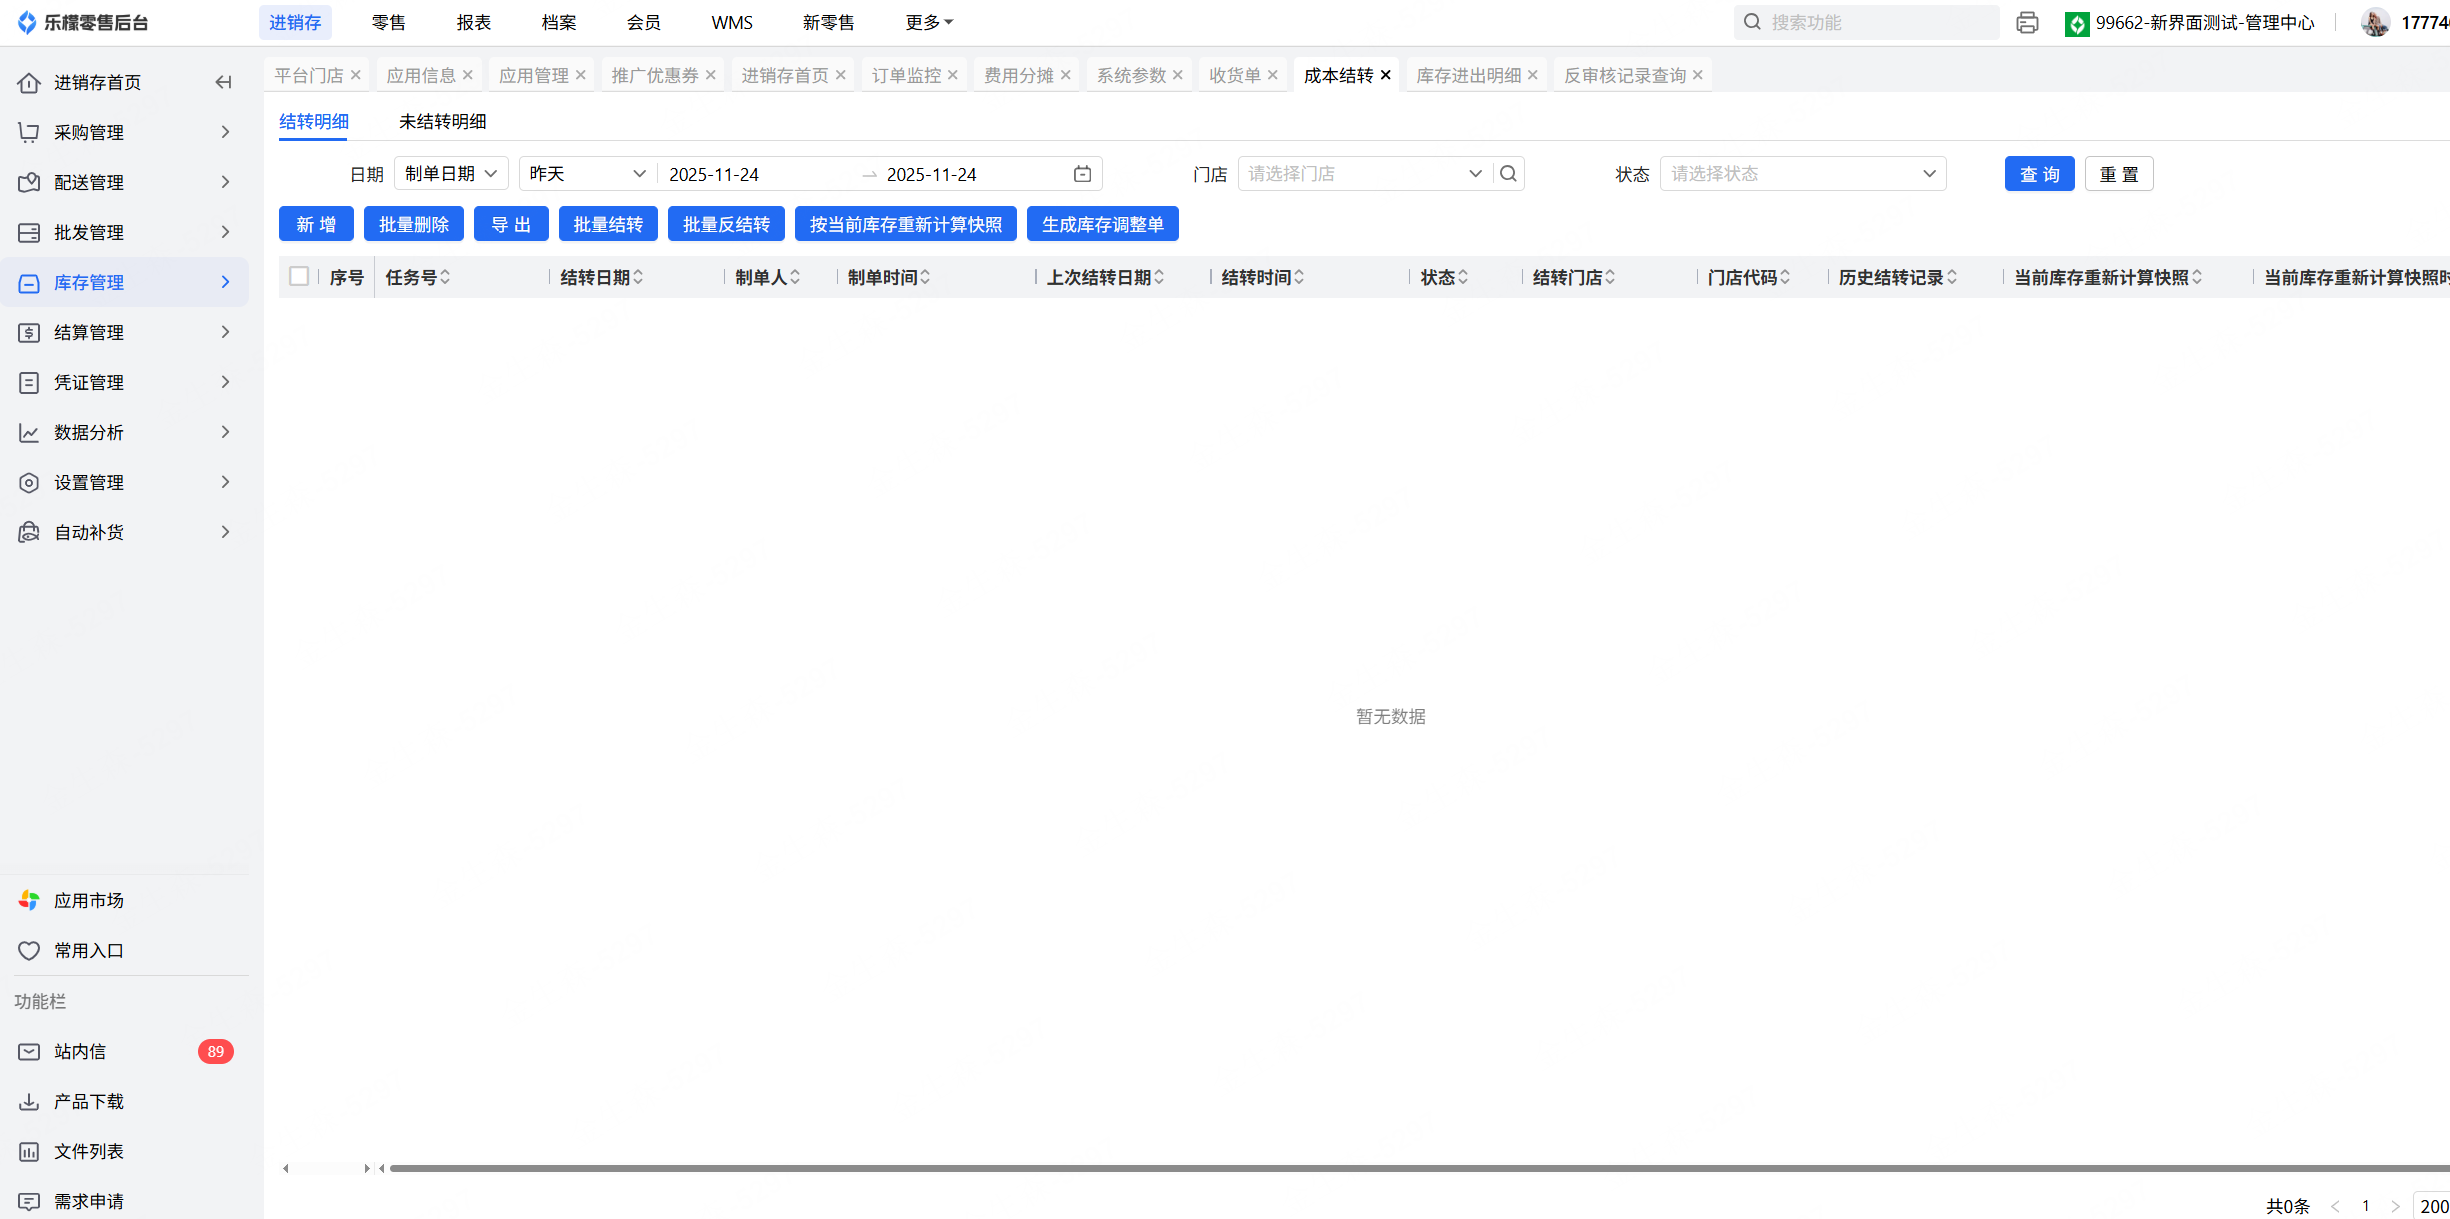The height and width of the screenshot is (1219, 2450).
Task: Collapse sidebar using the arrow icon
Action: tap(224, 82)
